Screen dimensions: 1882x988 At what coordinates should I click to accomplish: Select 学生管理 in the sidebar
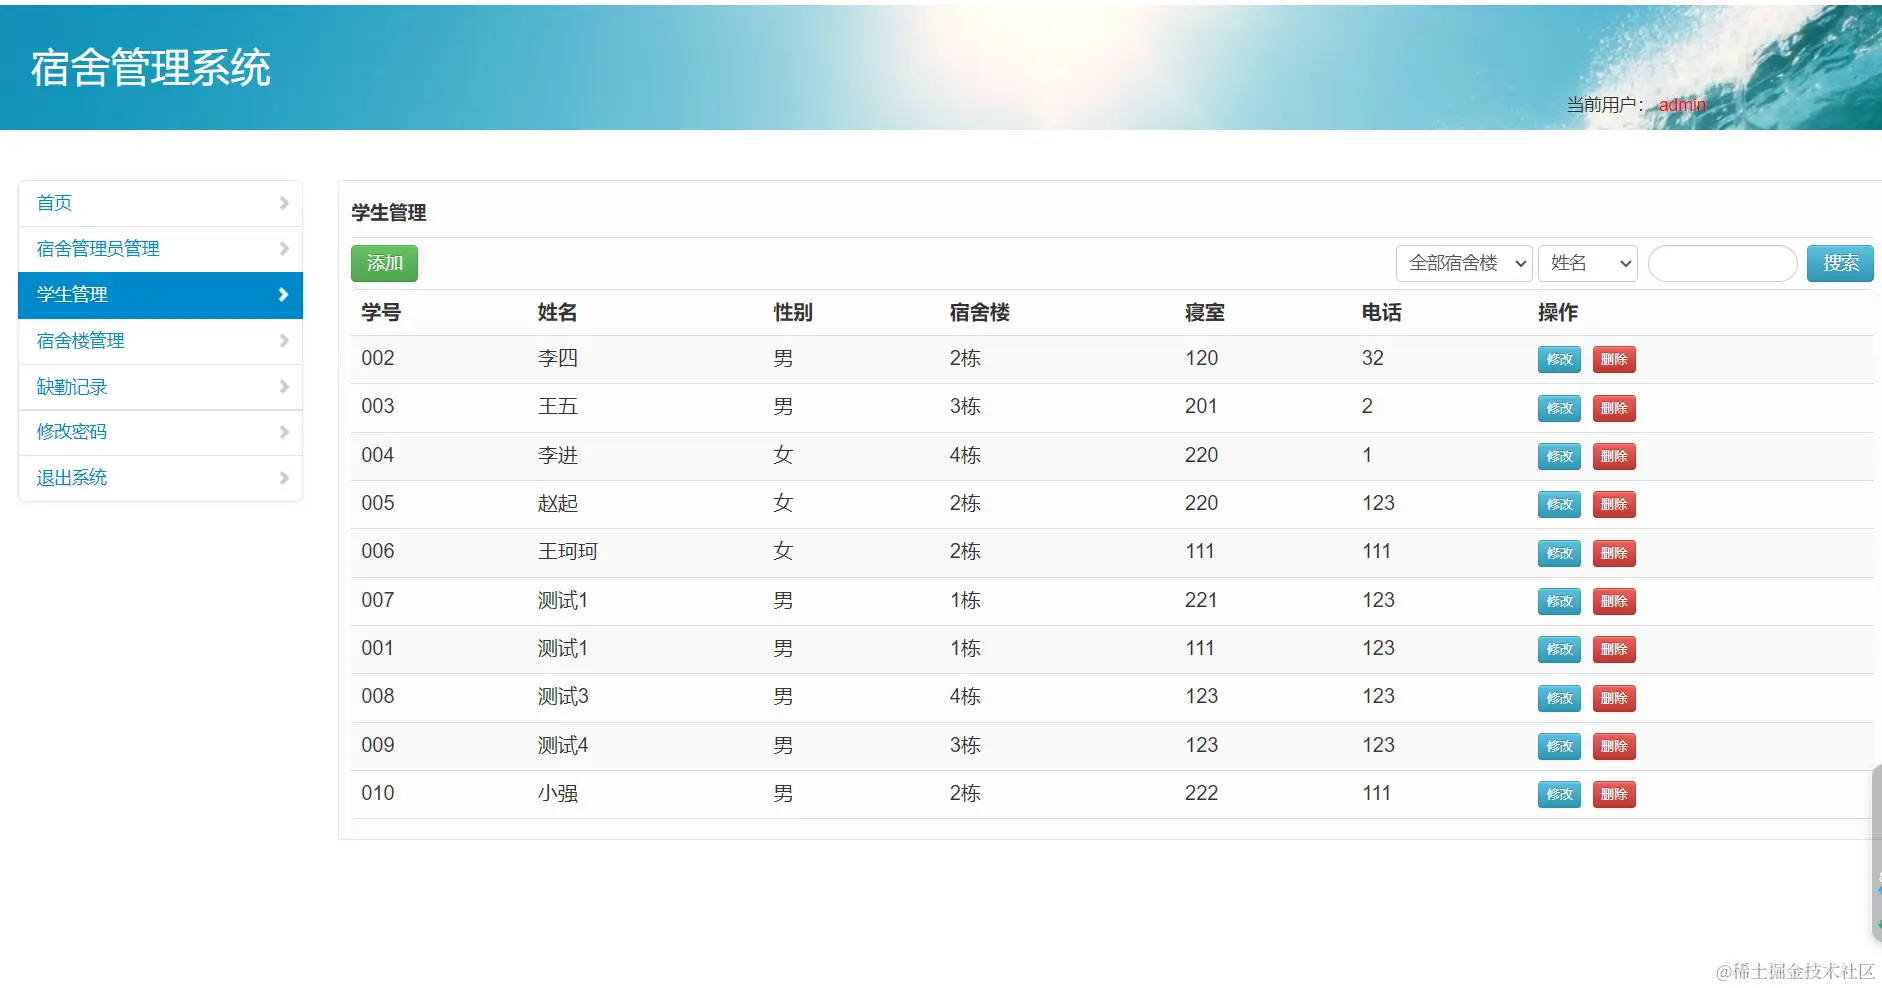click(160, 295)
